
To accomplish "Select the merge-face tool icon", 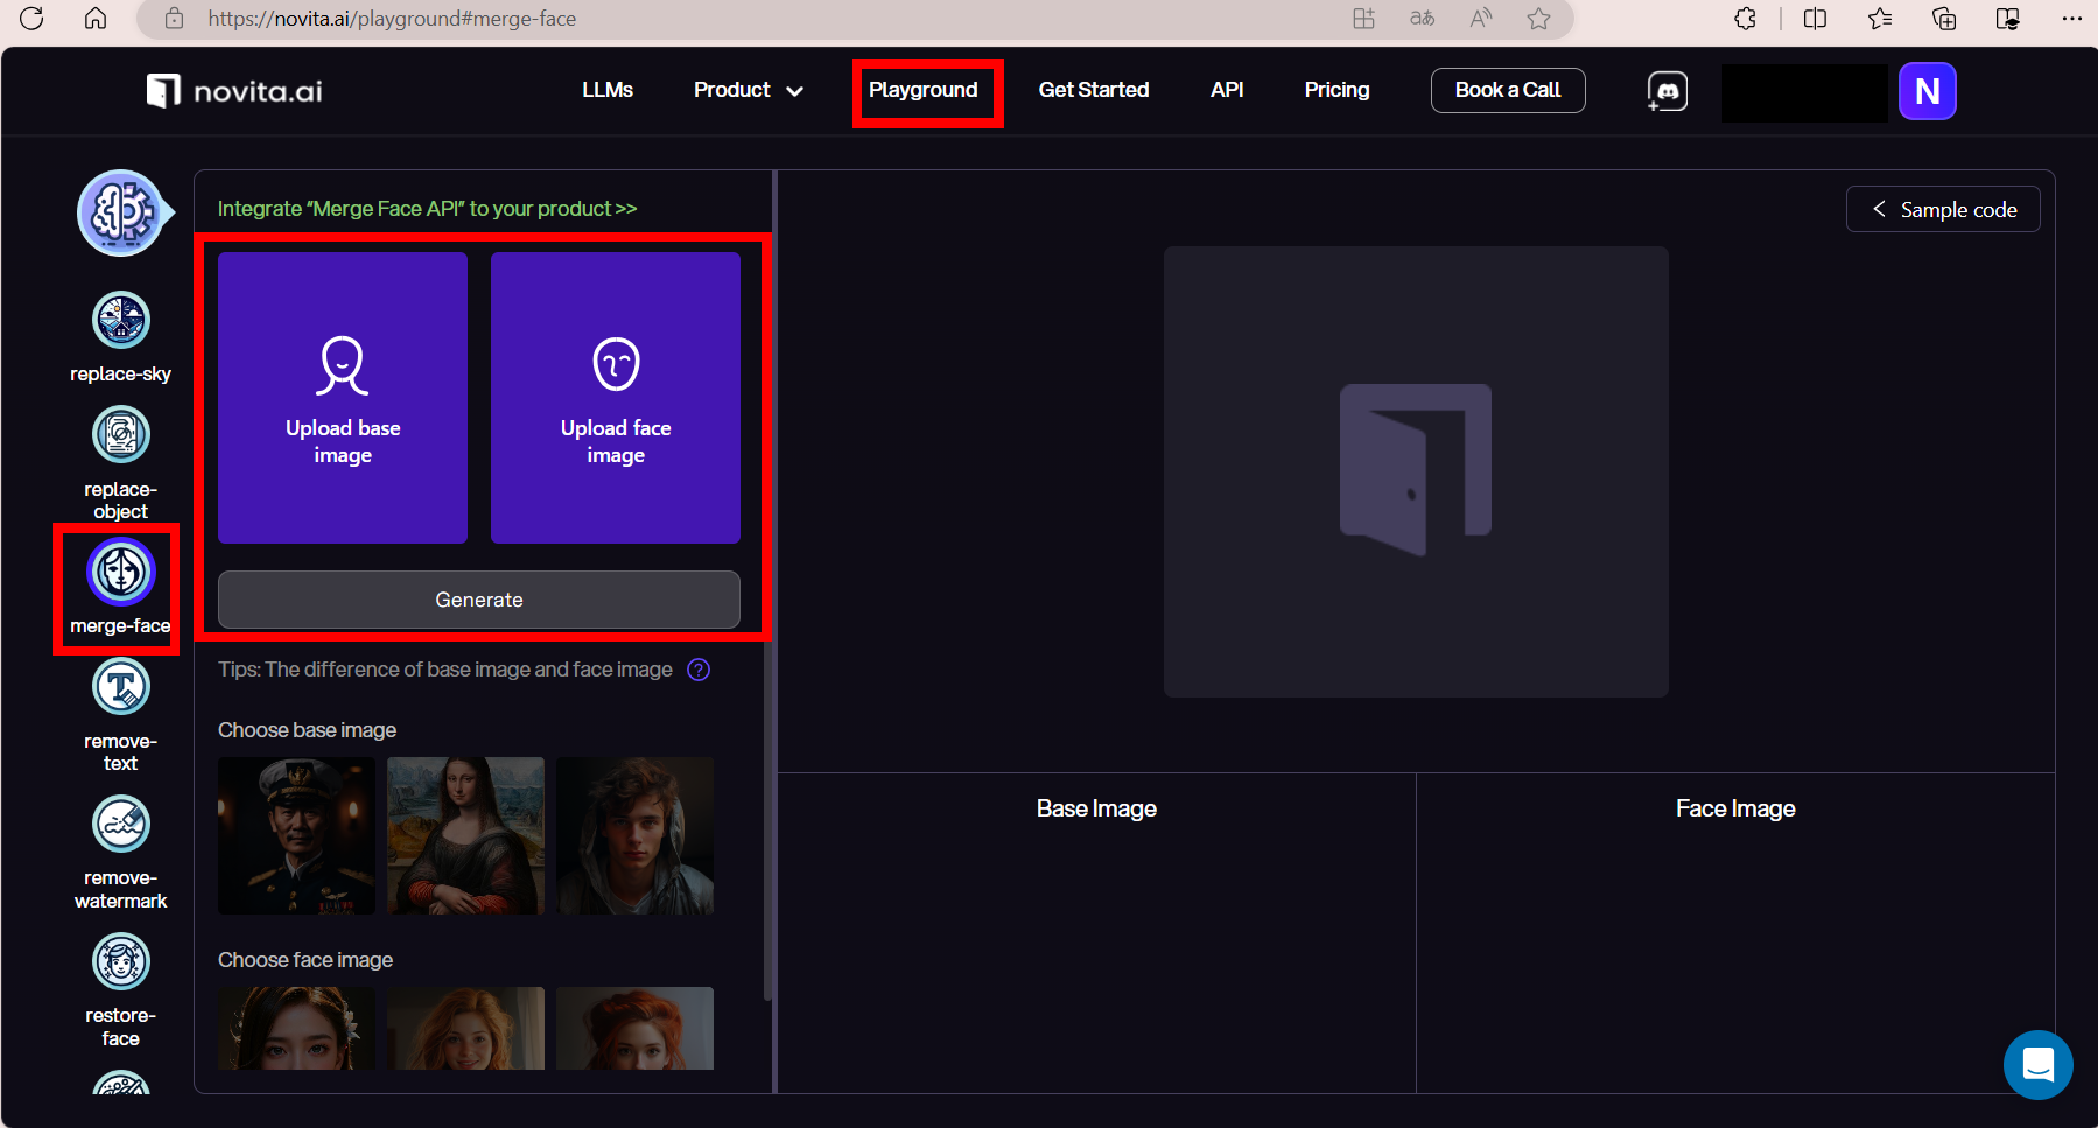I will [x=121, y=572].
